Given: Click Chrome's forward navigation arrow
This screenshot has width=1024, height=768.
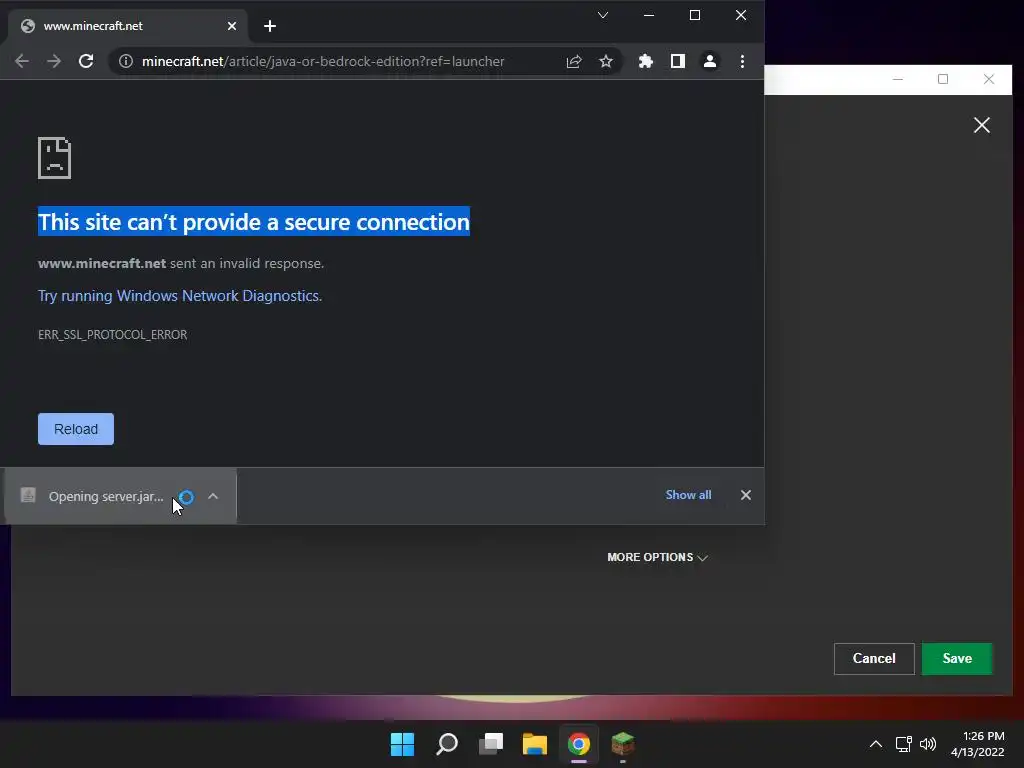Looking at the screenshot, I should pyautogui.click(x=54, y=61).
